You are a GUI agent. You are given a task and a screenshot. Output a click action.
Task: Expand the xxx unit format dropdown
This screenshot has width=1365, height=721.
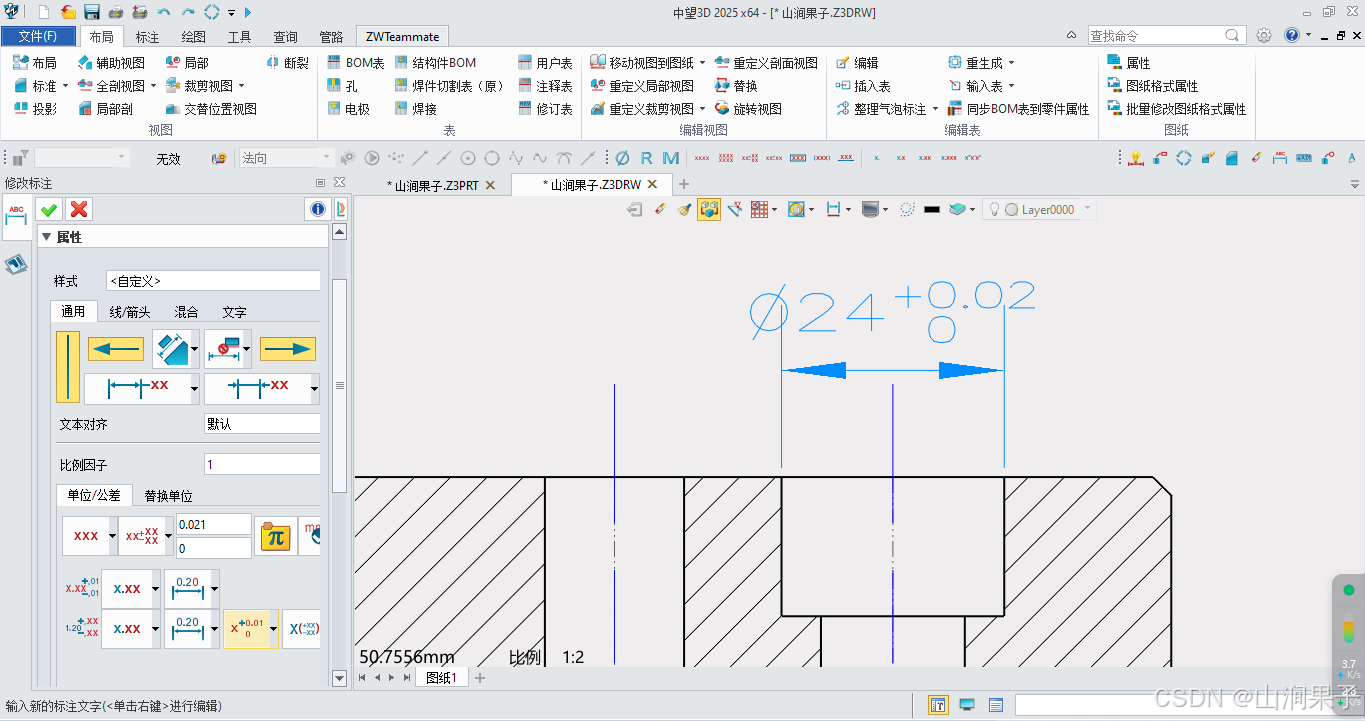112,536
